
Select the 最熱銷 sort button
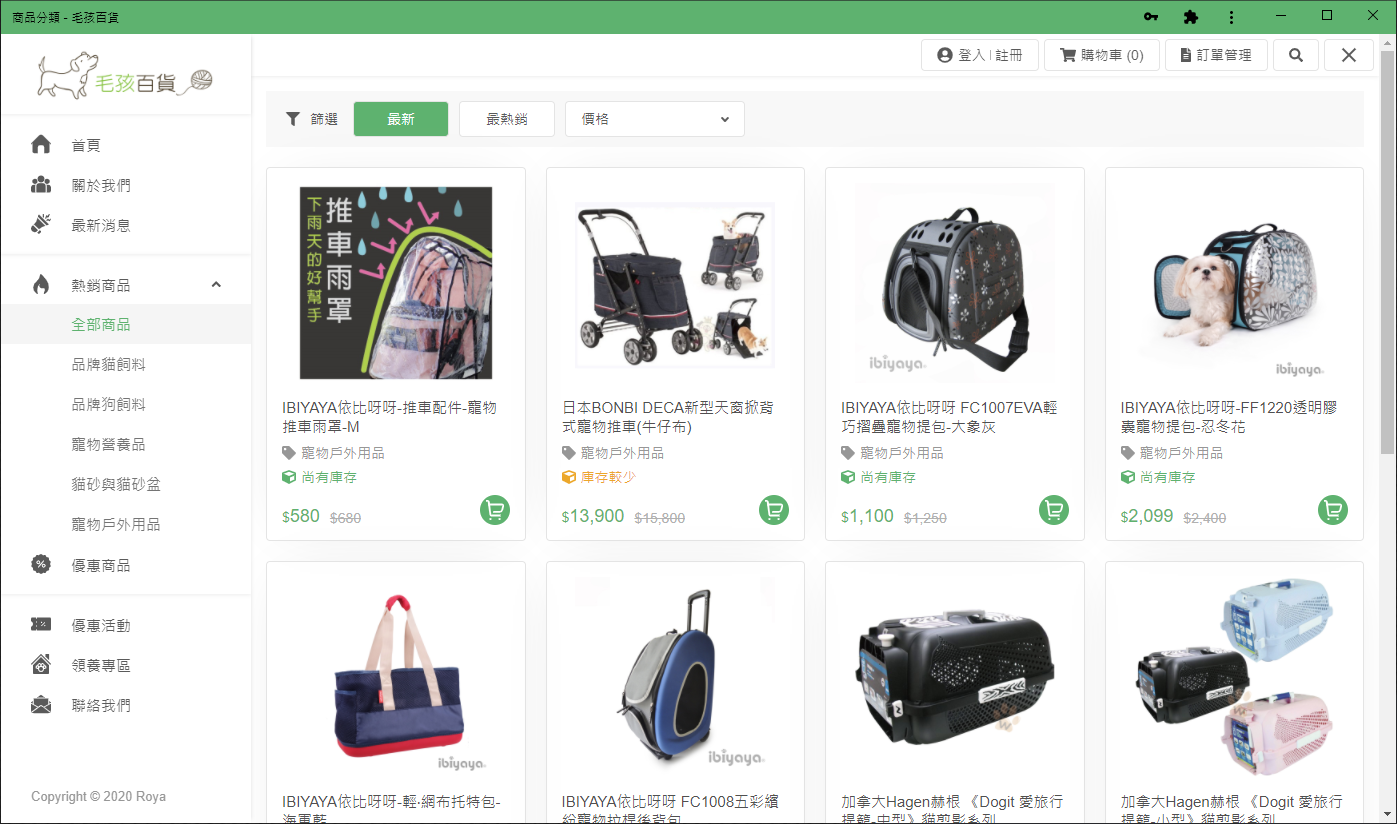pyautogui.click(x=506, y=119)
